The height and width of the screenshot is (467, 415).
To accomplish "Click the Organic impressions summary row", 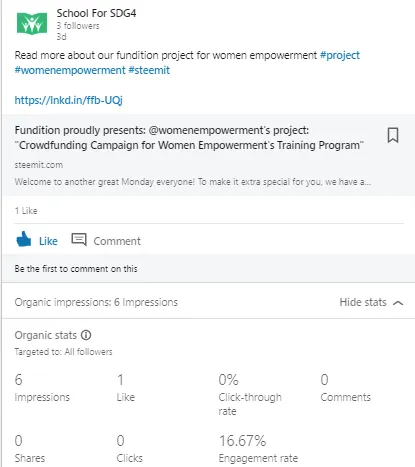I will (208, 302).
